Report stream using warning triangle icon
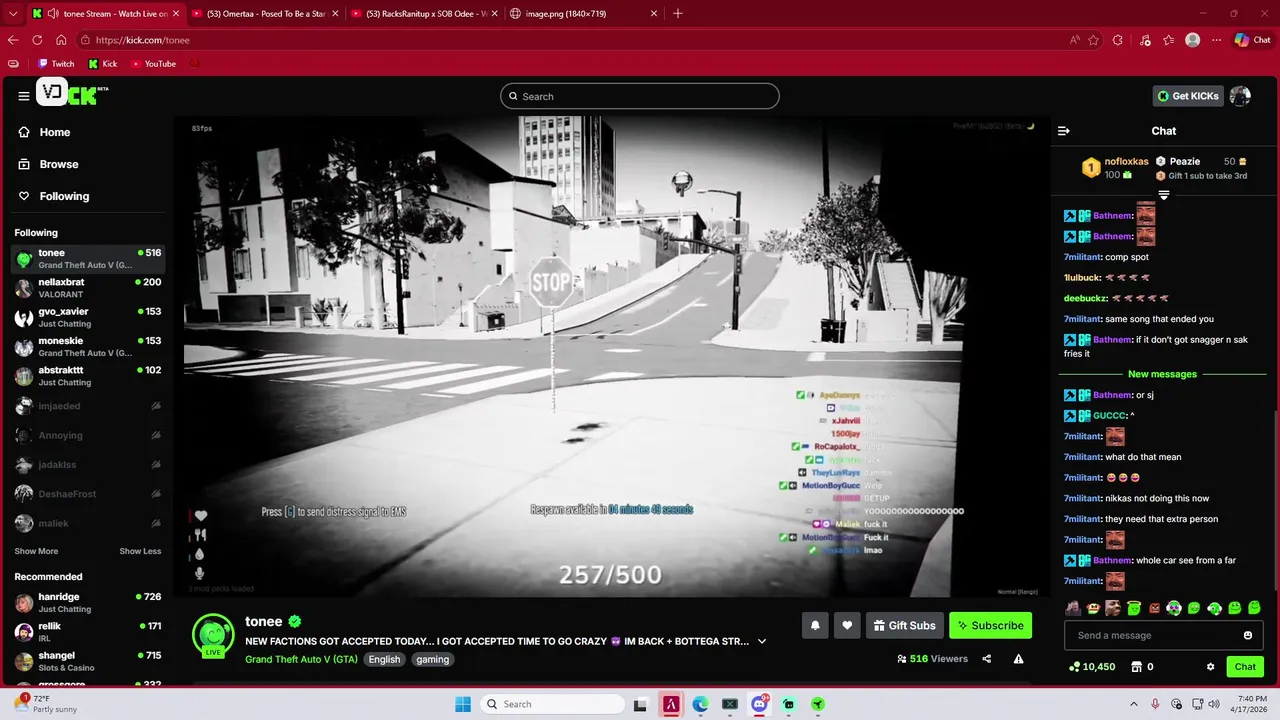1280x720 pixels. pyautogui.click(x=1018, y=659)
